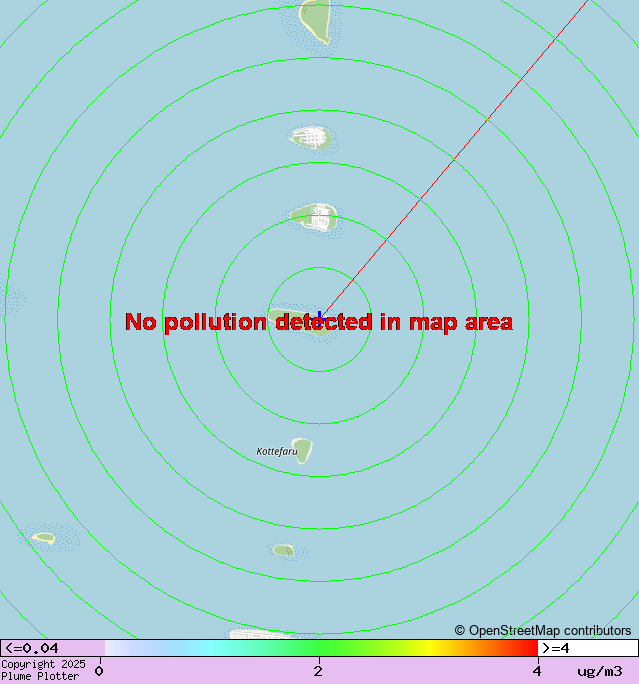Click the 'No pollution detected in map area' message
The width and height of the screenshot is (639, 684).
[x=319, y=322]
